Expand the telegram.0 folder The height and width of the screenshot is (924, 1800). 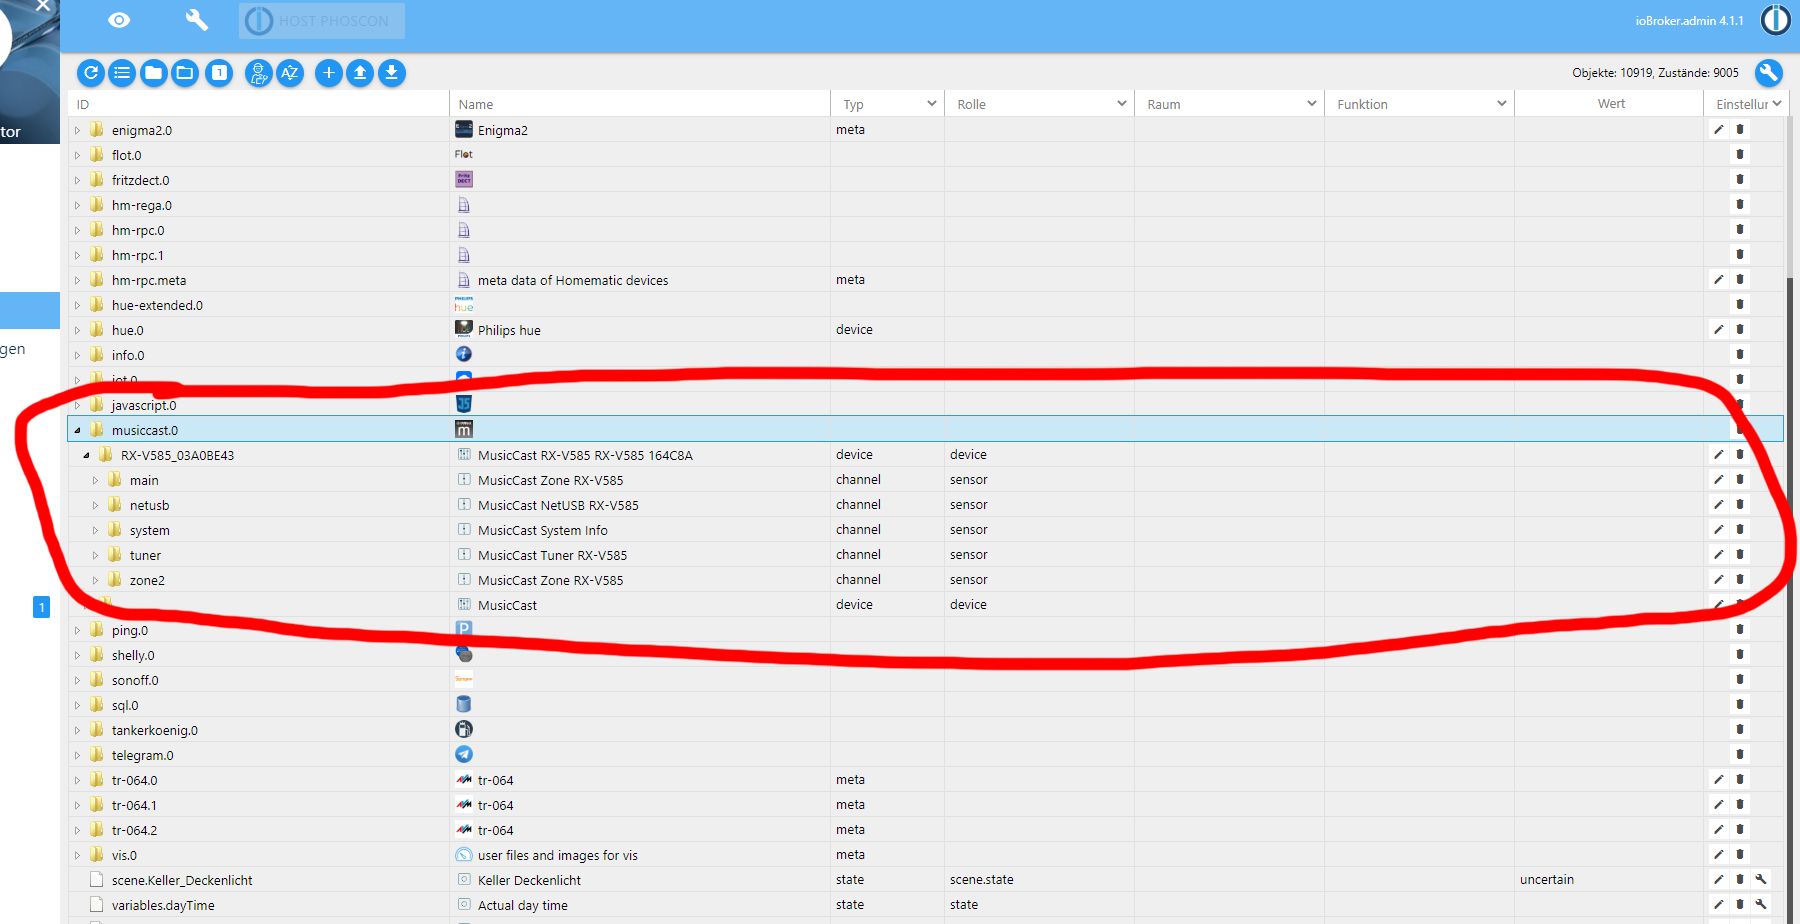point(77,755)
